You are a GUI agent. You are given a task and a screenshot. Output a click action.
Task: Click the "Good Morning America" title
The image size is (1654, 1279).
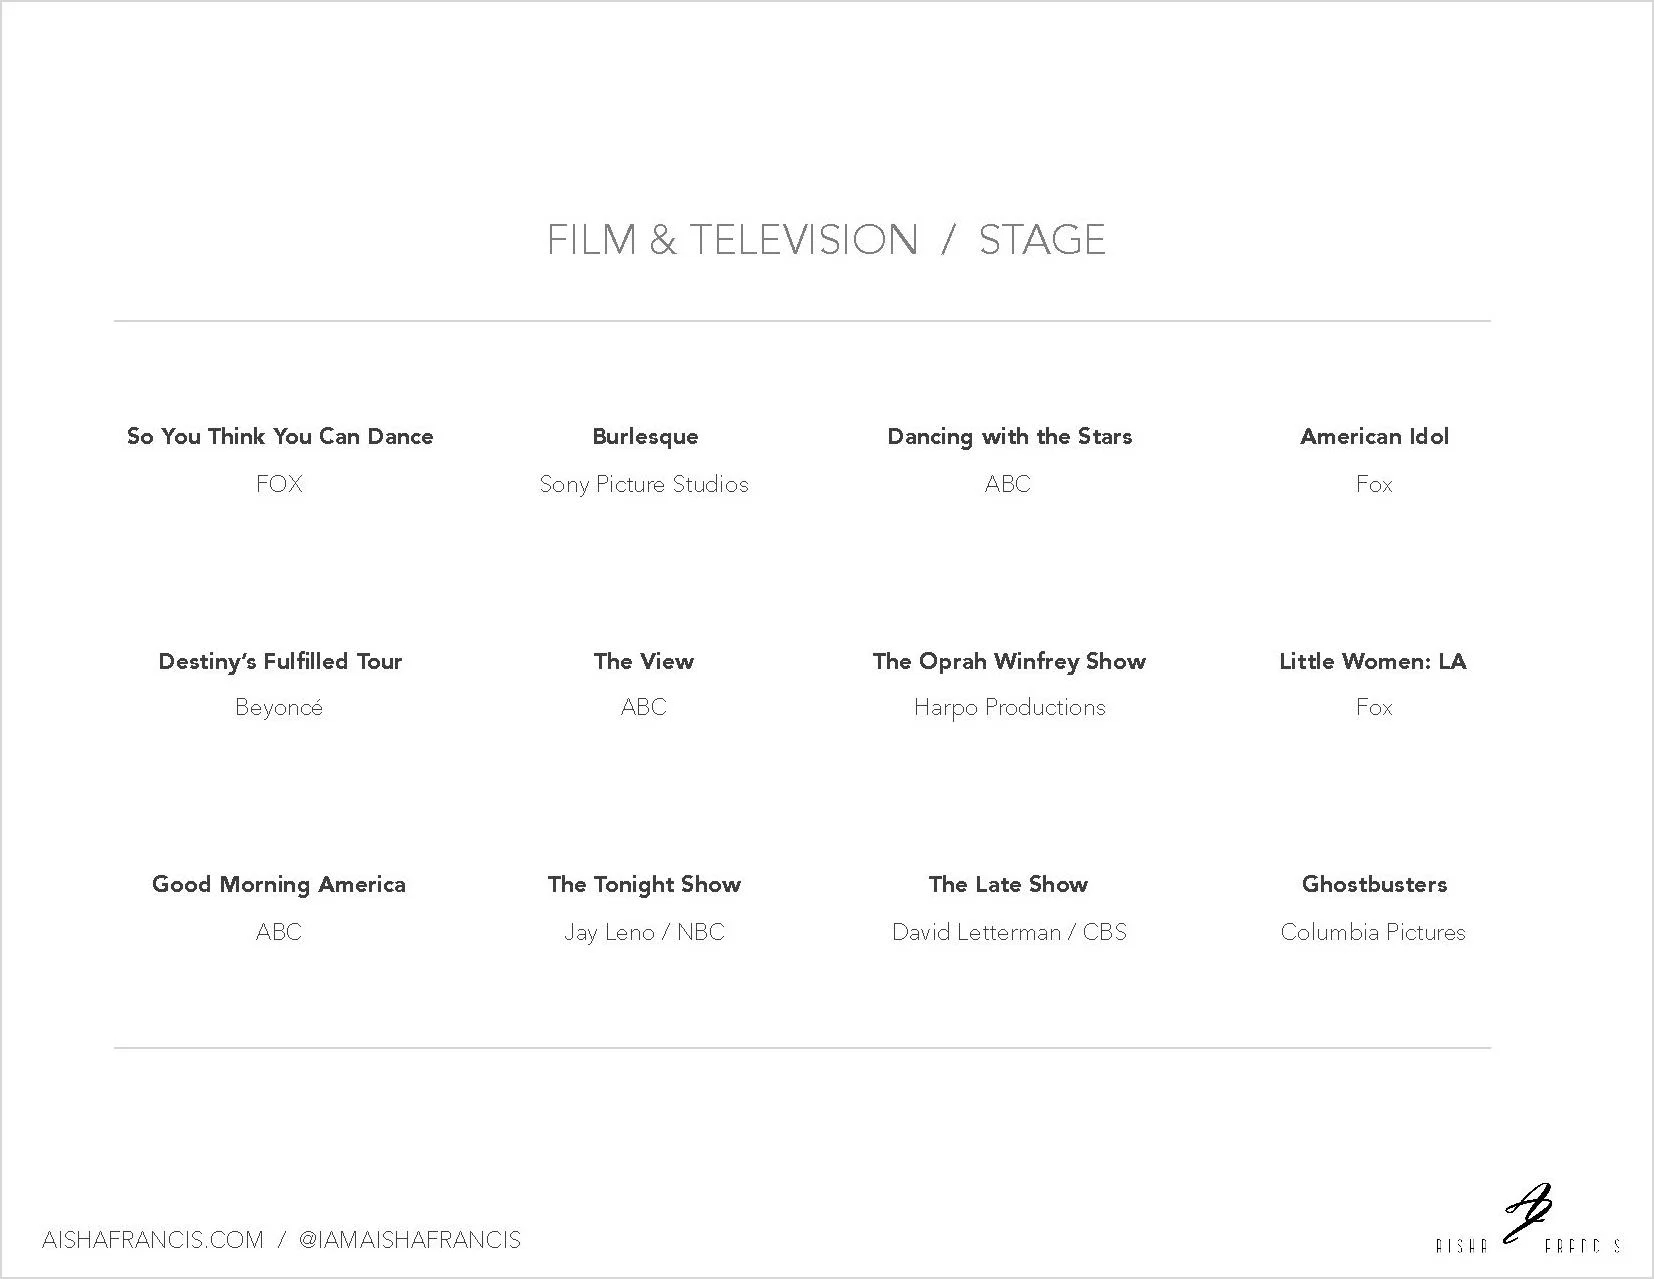pos(279,885)
